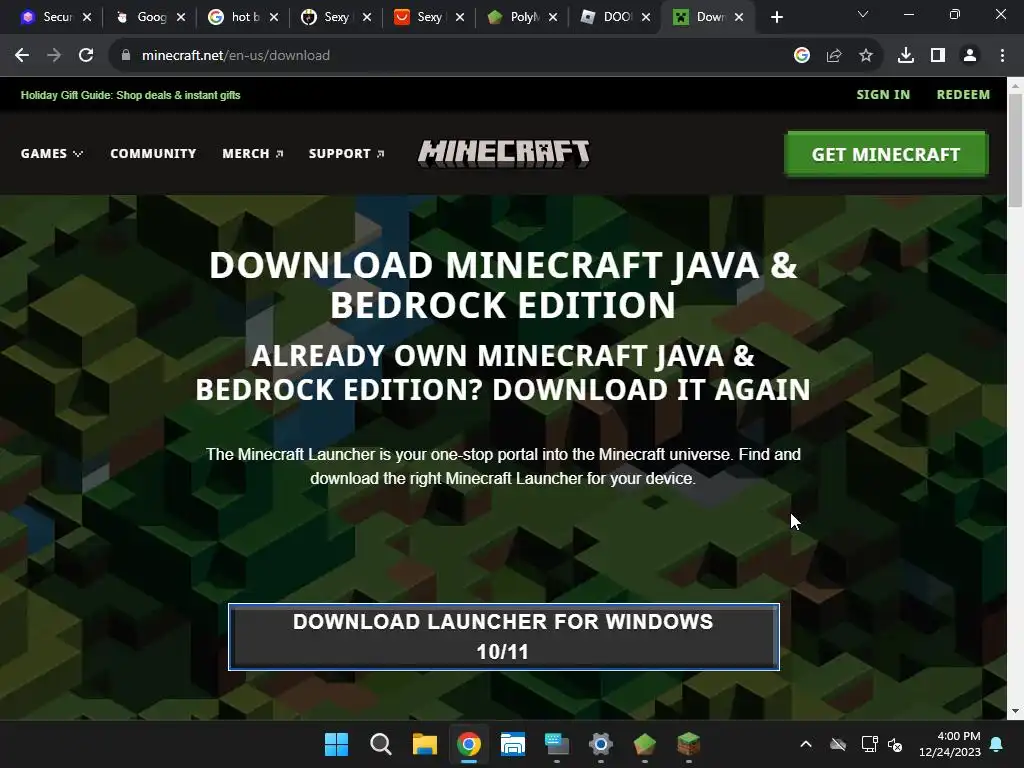1024x768 pixels.
Task: Go back to the previous page
Action: pos(22,56)
